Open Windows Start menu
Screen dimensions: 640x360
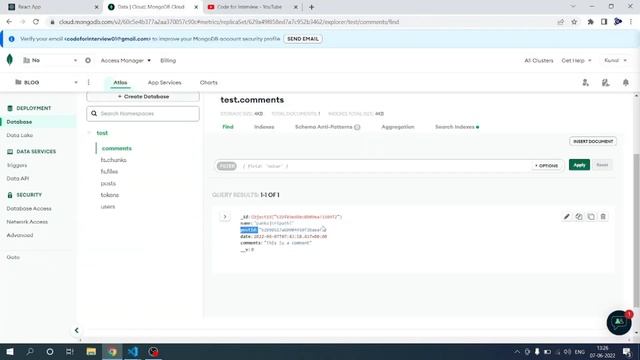tap(10, 351)
